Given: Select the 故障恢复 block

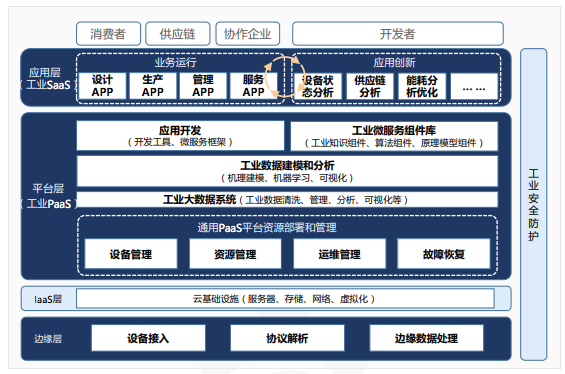Looking at the screenshot, I should coord(444,254).
